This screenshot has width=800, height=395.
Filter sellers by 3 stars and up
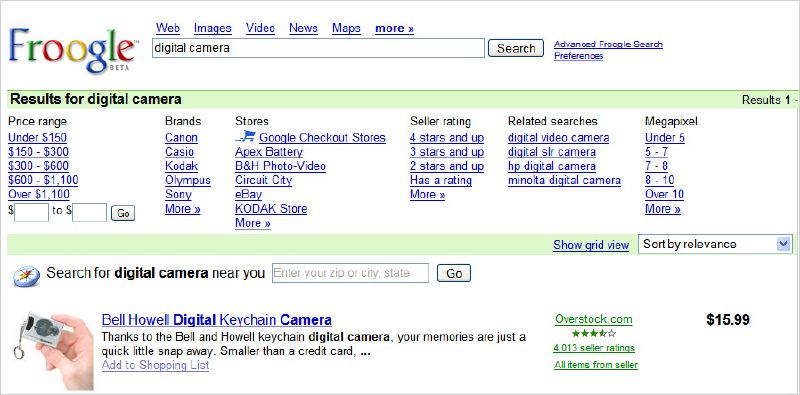point(447,152)
